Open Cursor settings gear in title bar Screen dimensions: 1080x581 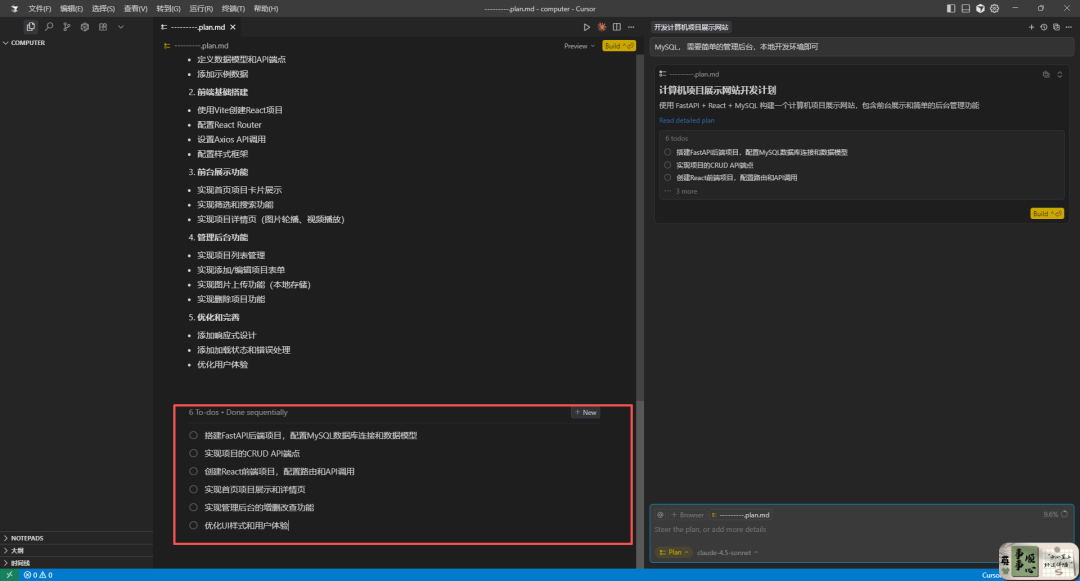pyautogui.click(x=995, y=8)
